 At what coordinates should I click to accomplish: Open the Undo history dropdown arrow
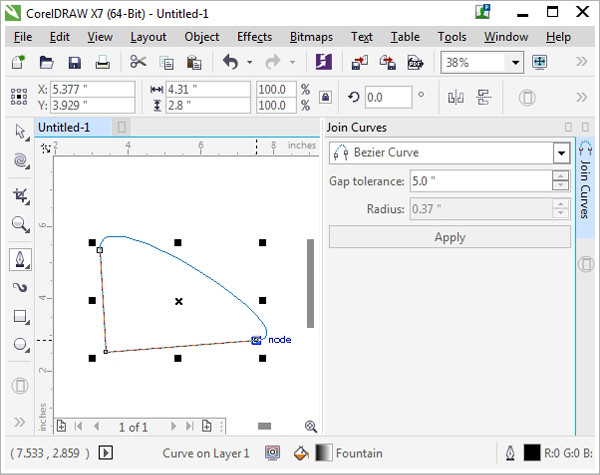coord(249,62)
